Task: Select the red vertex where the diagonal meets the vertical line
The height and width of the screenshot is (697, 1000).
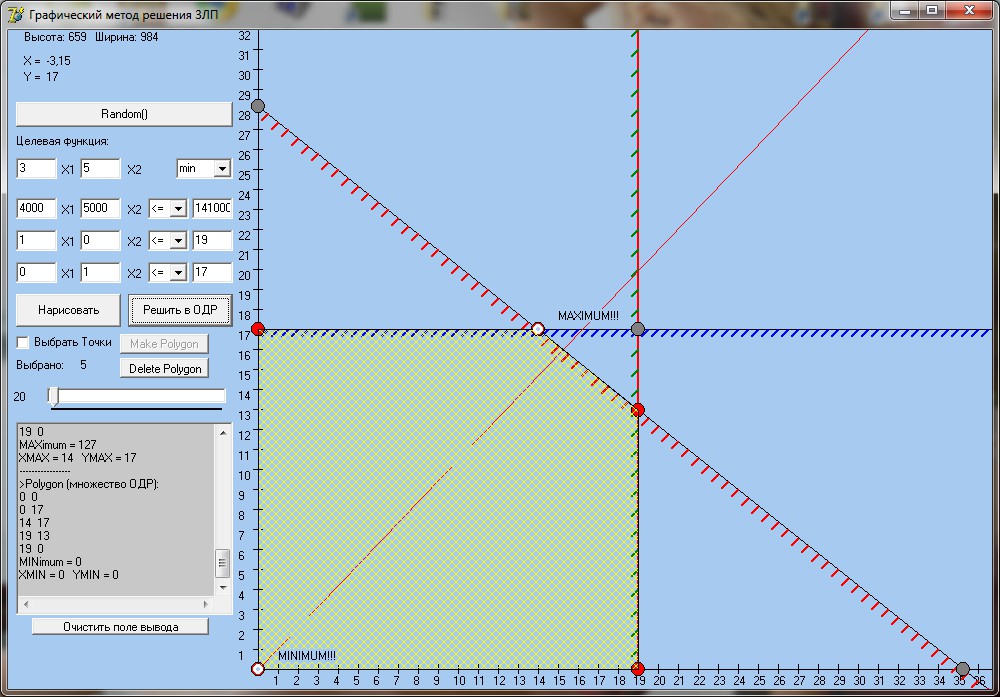Action: pyautogui.click(x=638, y=409)
